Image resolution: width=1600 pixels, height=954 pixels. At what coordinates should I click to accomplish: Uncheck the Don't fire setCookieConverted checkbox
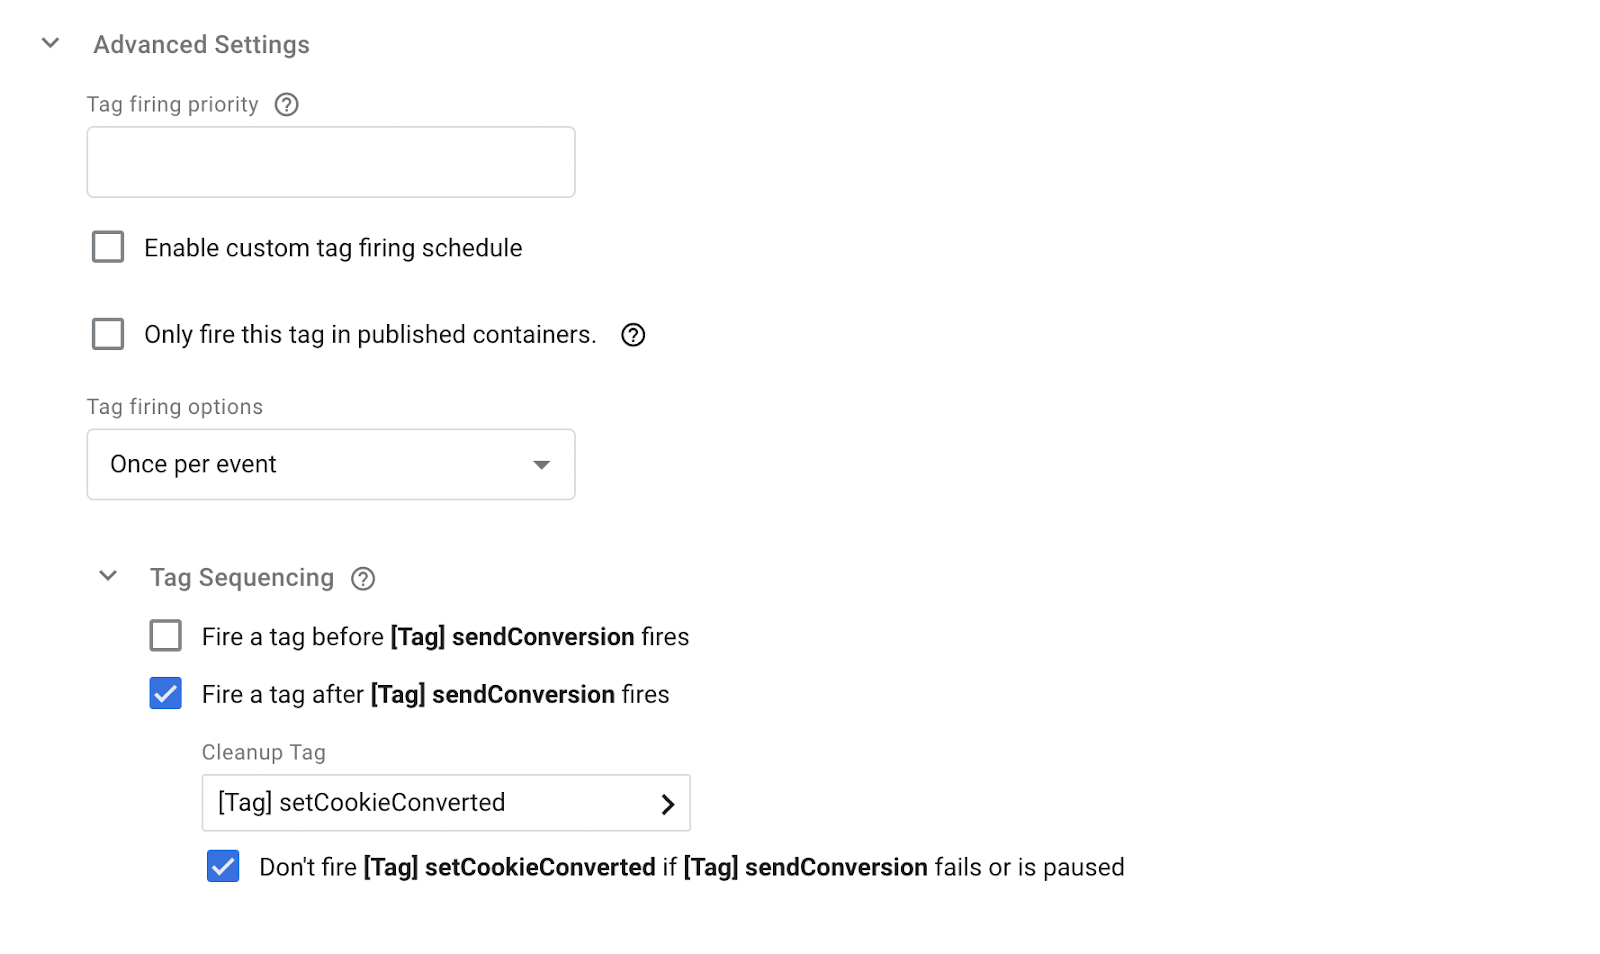point(223,866)
